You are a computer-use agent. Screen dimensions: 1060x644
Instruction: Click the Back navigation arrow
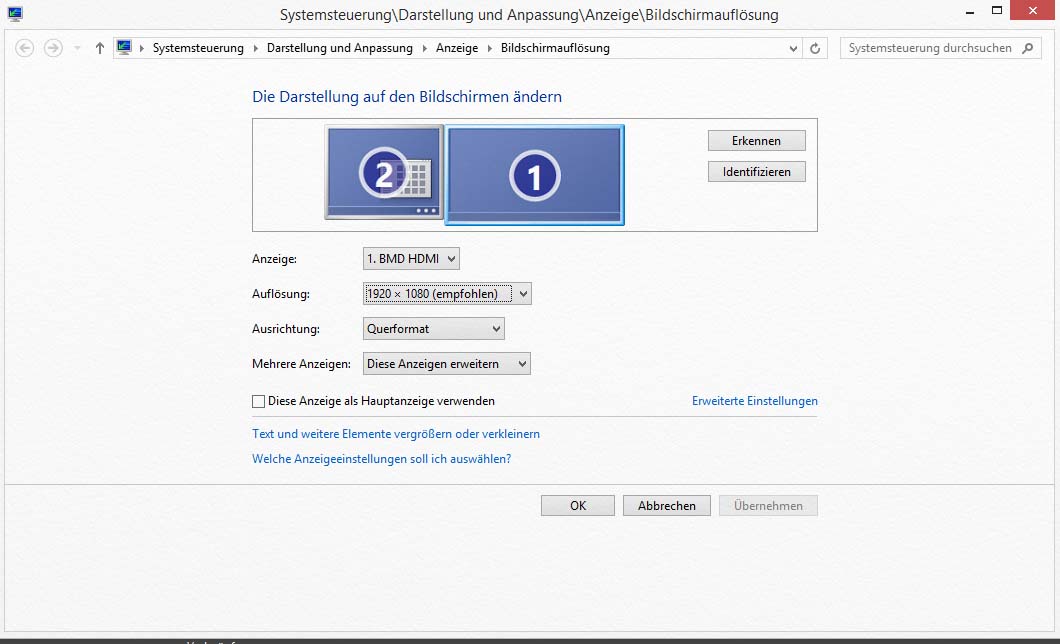(25, 48)
